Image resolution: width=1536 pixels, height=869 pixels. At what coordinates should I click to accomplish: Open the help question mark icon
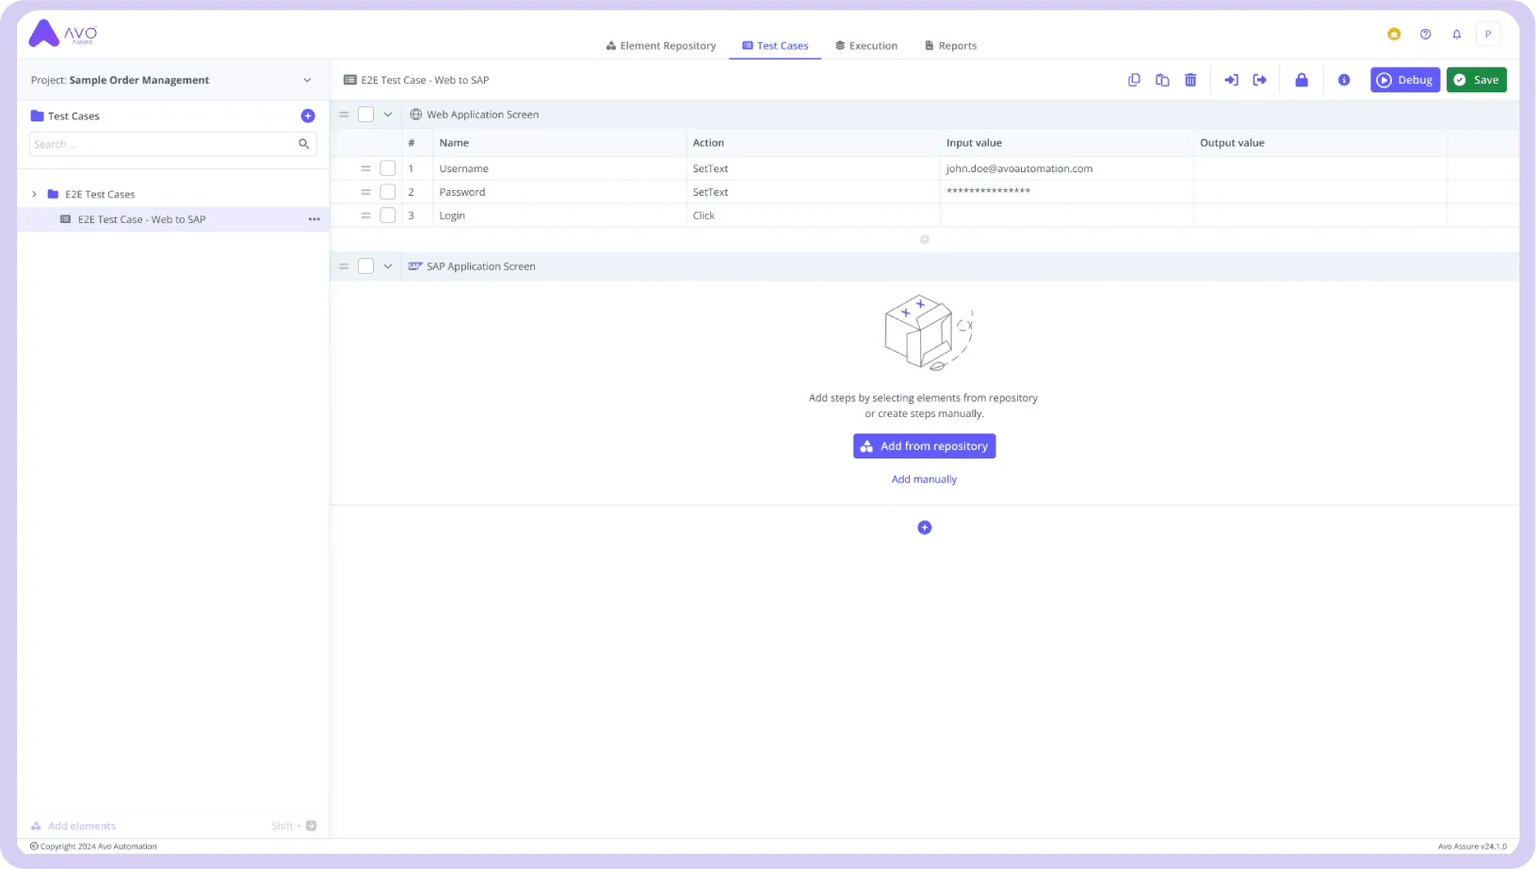(x=1426, y=34)
